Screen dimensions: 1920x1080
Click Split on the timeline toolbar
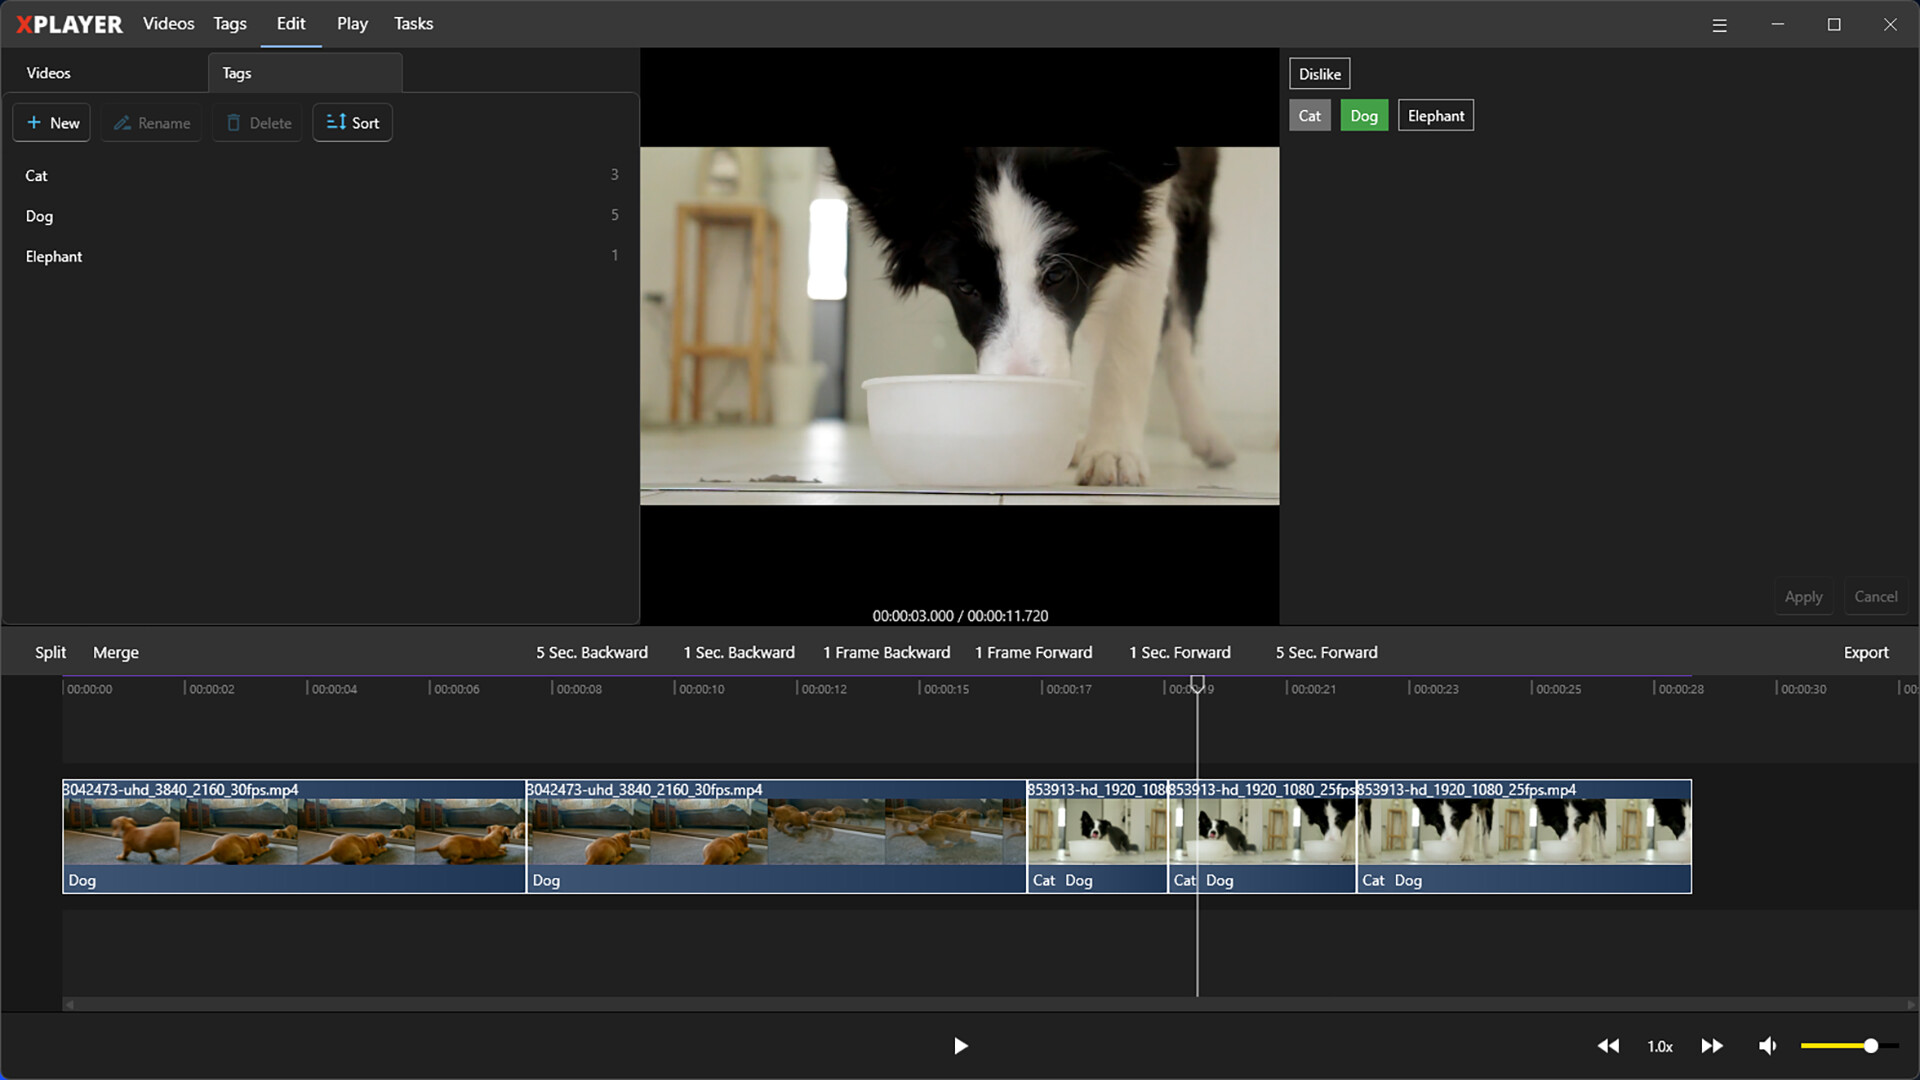click(x=51, y=653)
